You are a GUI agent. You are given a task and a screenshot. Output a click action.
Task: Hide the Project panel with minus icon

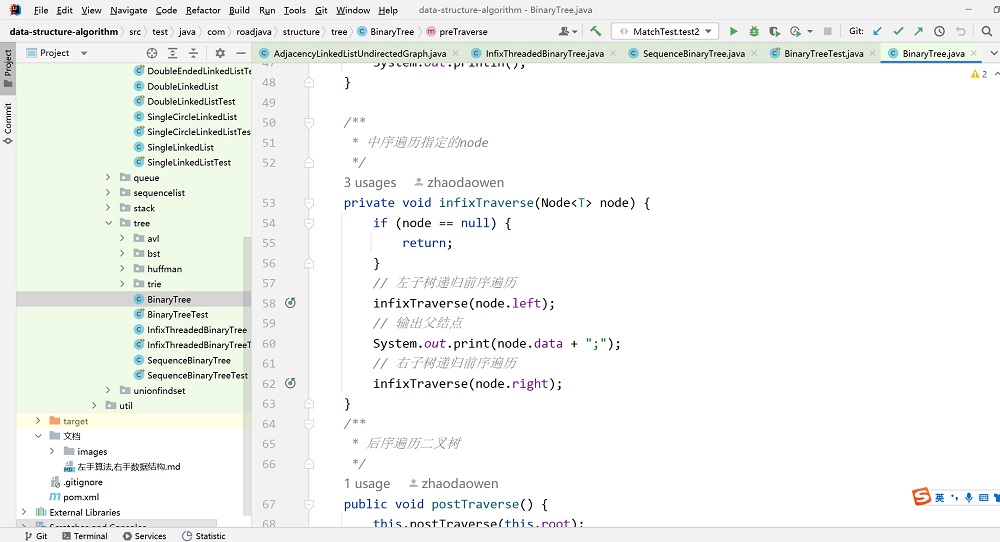coord(240,53)
